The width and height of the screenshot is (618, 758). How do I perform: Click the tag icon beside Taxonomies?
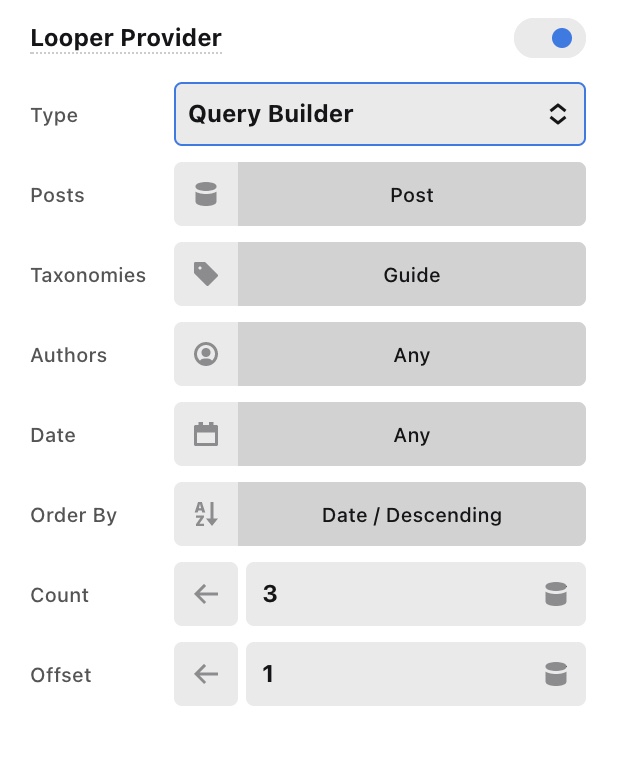pyautogui.click(x=206, y=274)
